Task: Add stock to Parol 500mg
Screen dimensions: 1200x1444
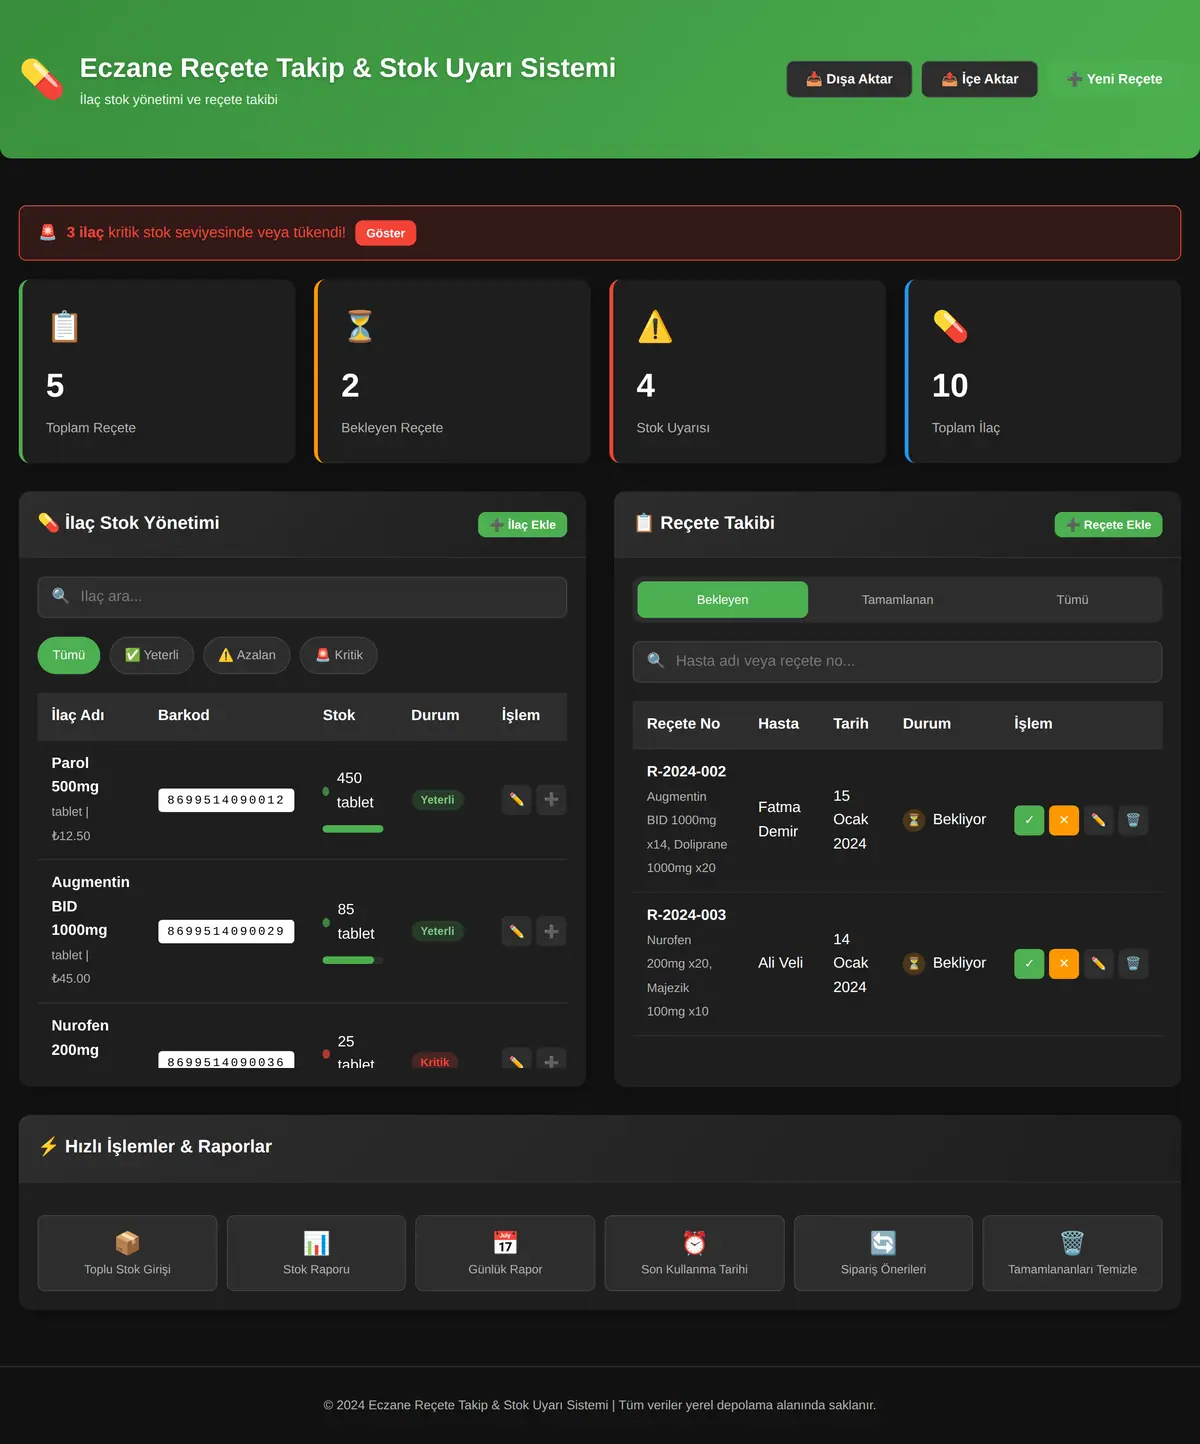Action: [x=551, y=800]
